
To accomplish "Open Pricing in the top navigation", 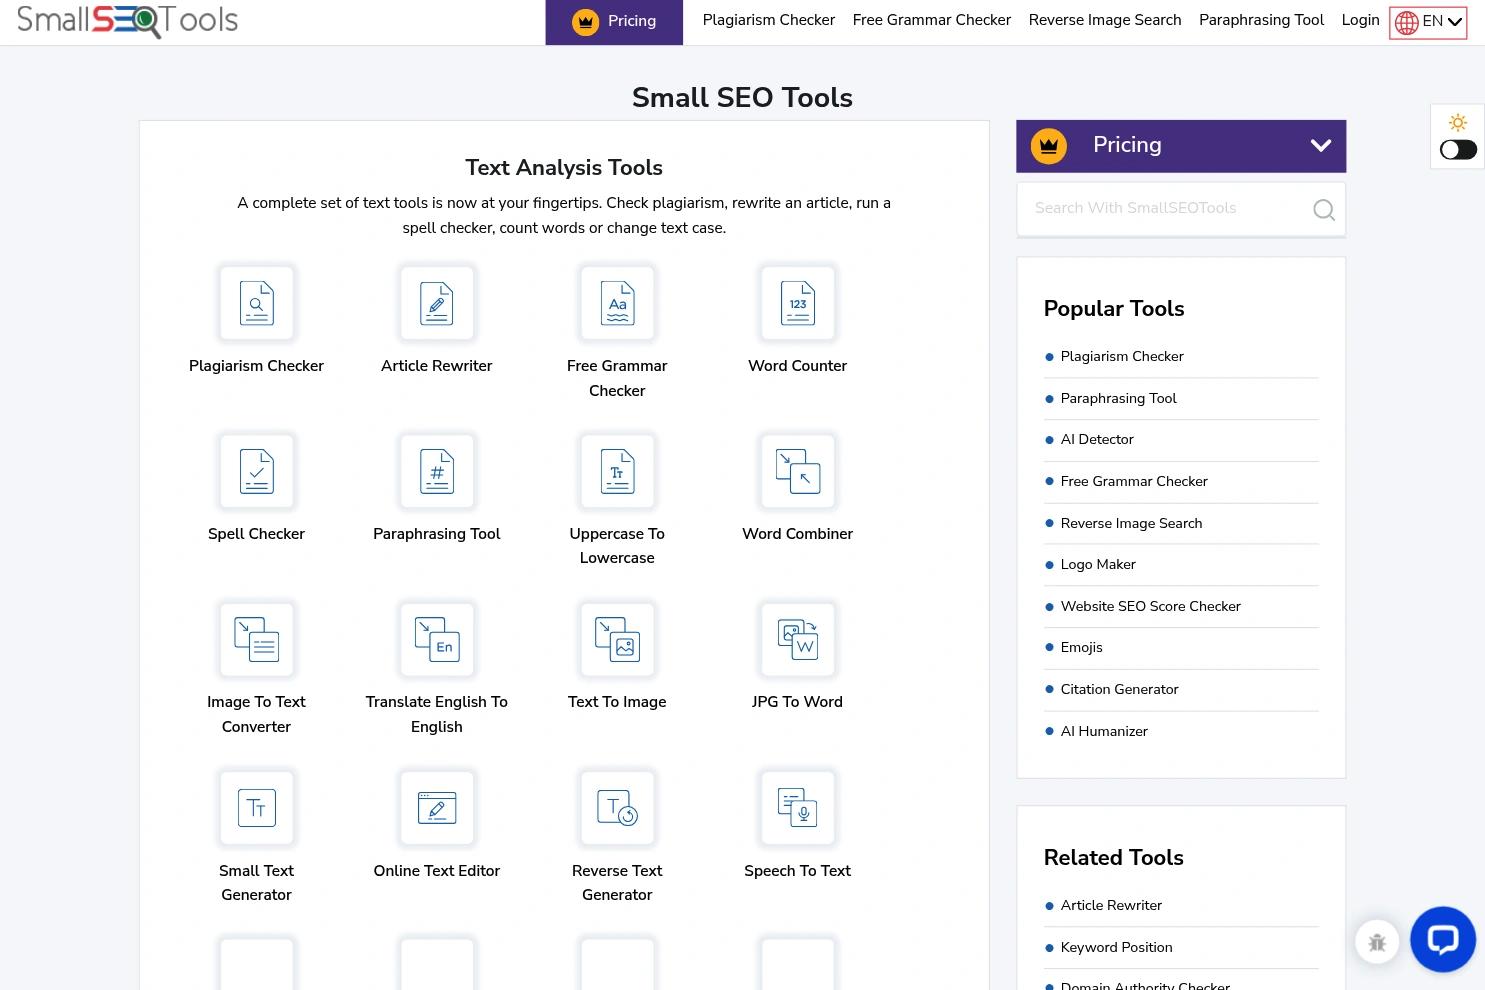I will (614, 22).
